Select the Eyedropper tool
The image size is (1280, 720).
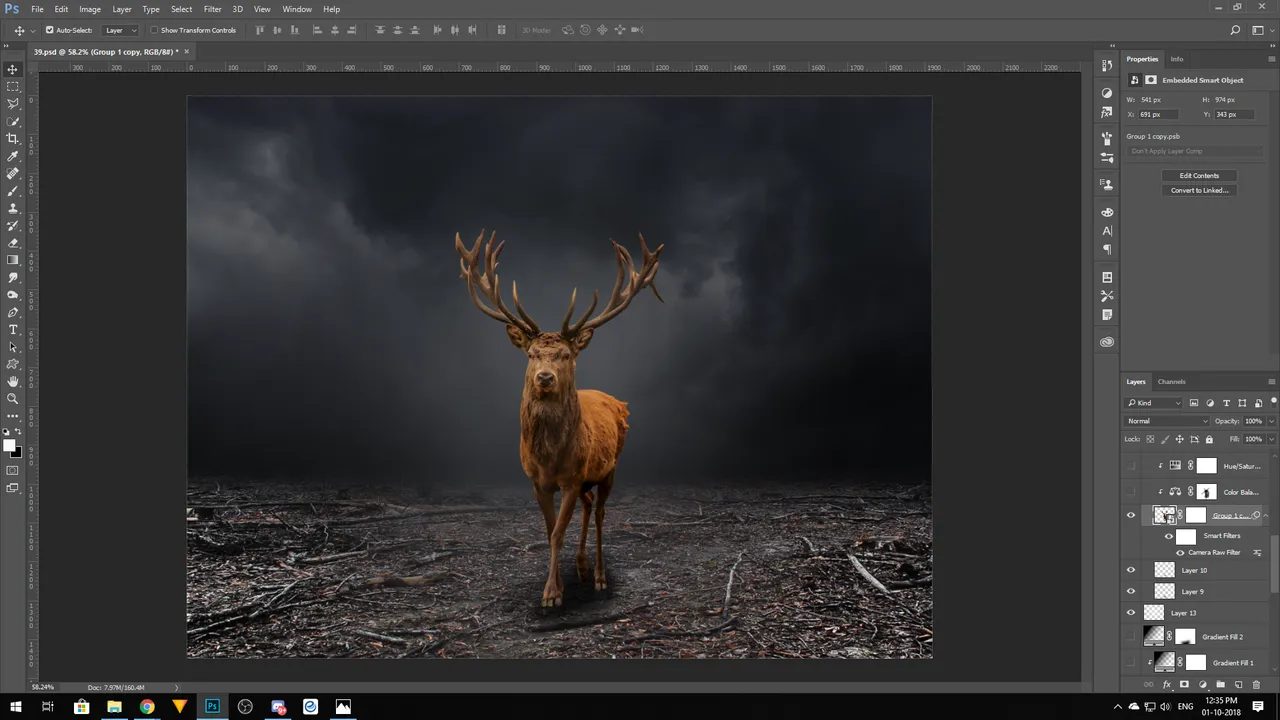point(13,156)
